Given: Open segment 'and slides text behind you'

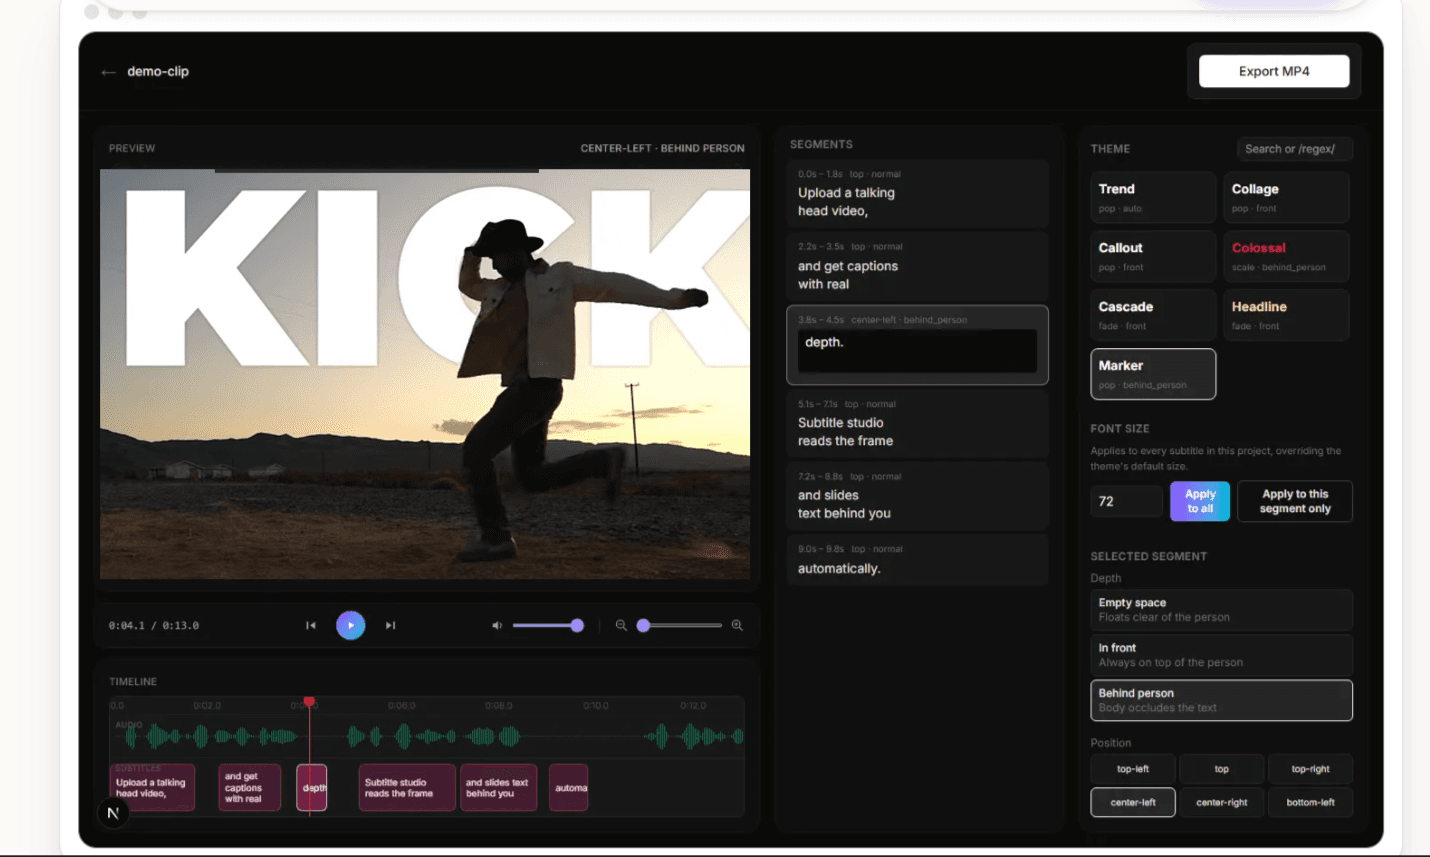Looking at the screenshot, I should 917,496.
